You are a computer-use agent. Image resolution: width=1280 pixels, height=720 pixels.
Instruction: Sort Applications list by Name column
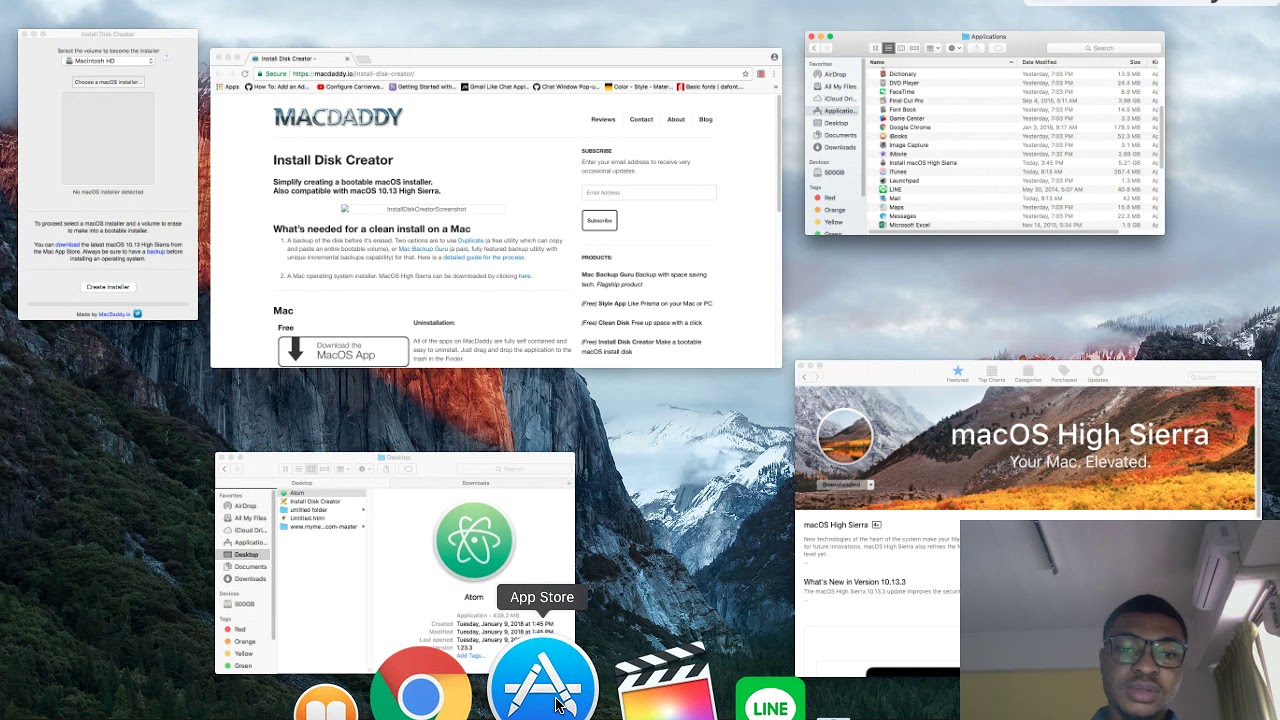(942, 62)
